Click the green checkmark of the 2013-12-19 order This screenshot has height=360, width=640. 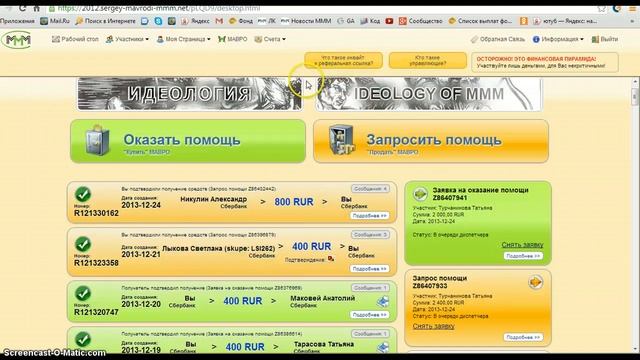tap(83, 340)
